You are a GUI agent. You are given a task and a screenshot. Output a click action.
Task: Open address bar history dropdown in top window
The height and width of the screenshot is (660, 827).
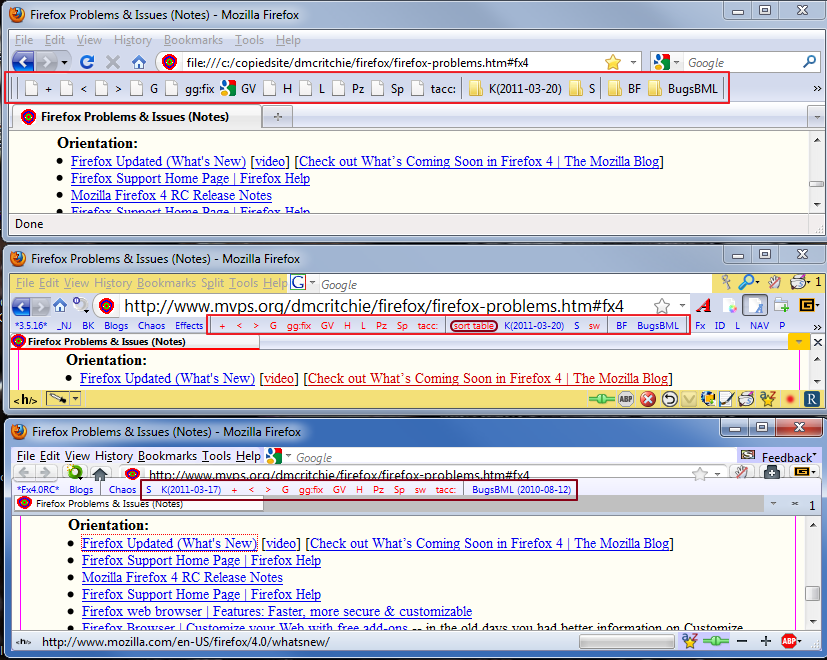(x=633, y=62)
